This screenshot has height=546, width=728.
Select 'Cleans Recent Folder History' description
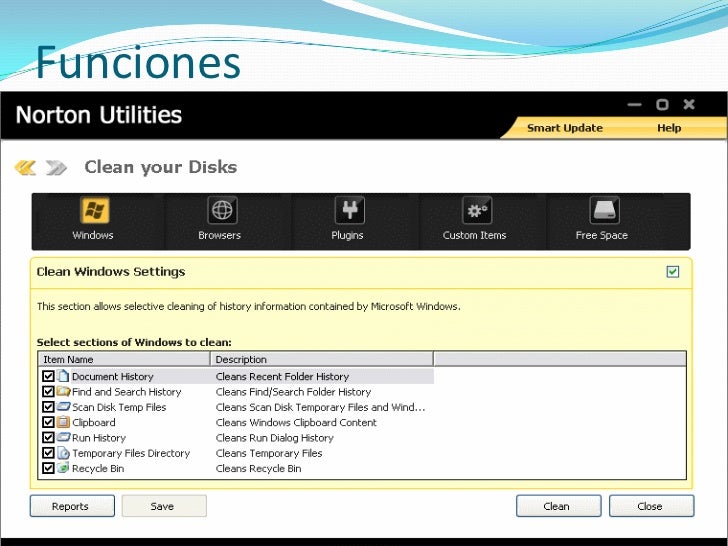282,377
